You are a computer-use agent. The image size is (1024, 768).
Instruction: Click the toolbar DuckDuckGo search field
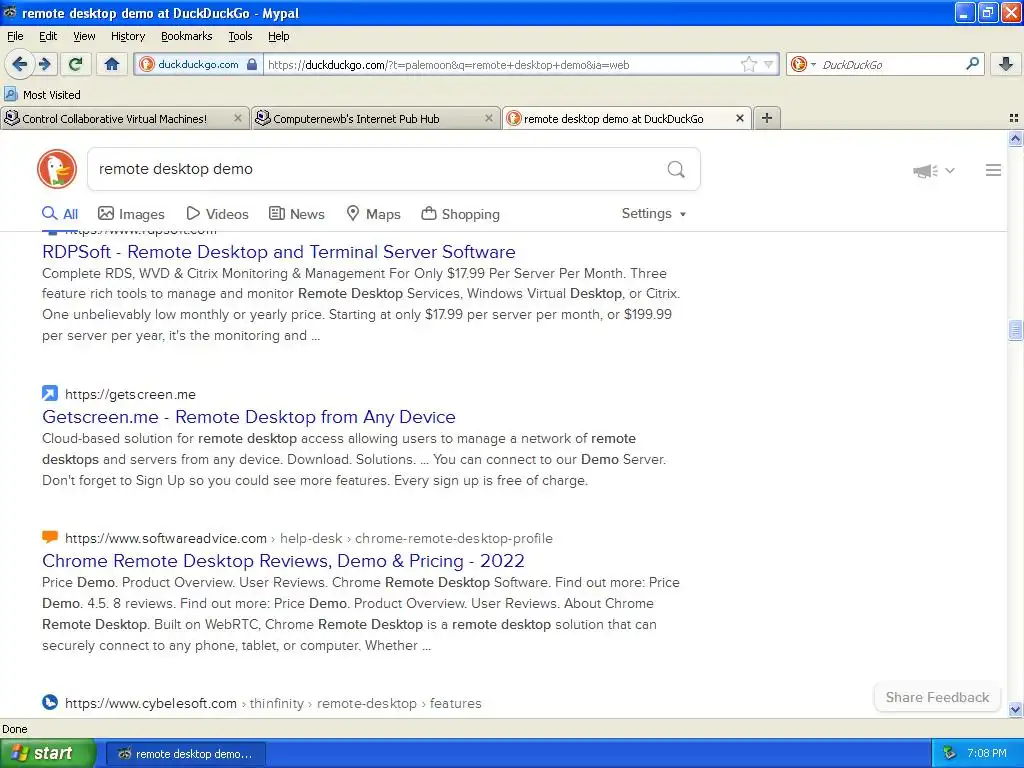pos(891,64)
